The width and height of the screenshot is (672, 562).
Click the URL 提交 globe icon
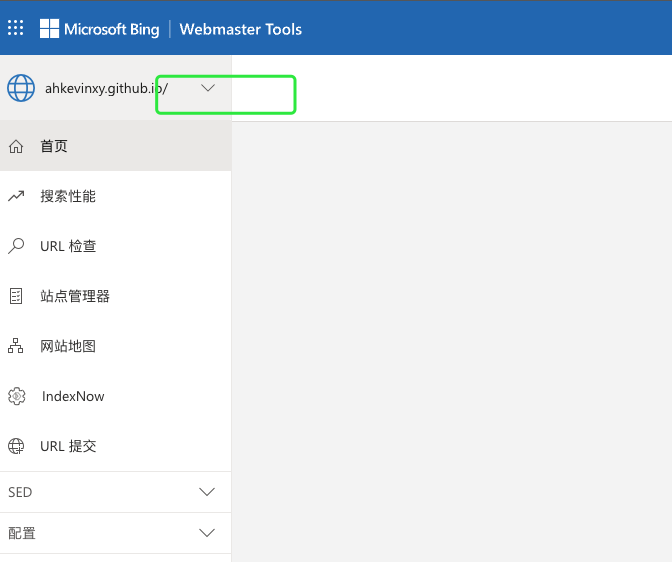(x=16, y=446)
